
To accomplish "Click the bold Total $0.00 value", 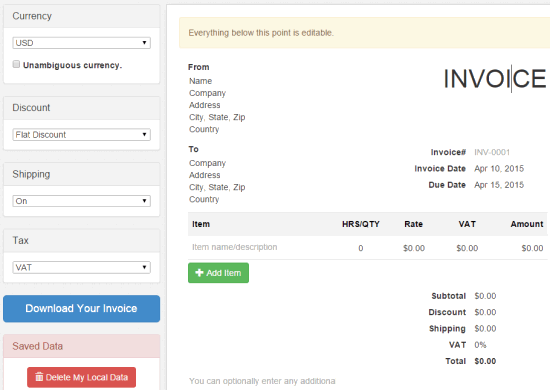I will [x=485, y=361].
